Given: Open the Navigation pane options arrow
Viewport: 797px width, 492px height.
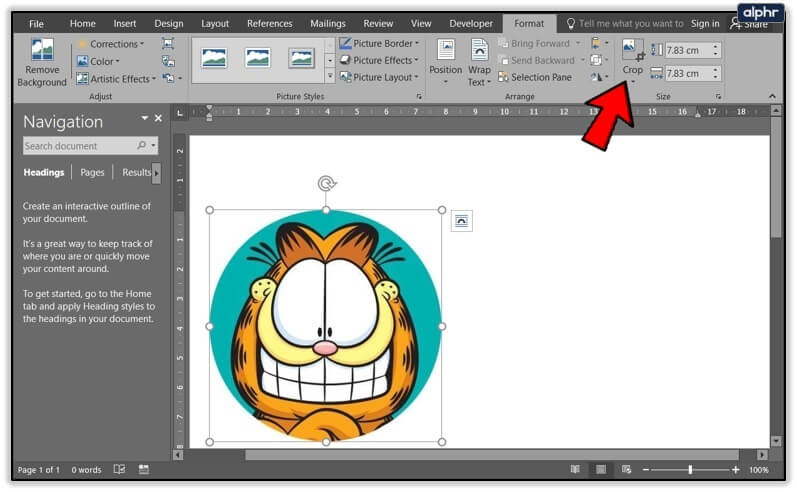Looking at the screenshot, I should click(145, 118).
